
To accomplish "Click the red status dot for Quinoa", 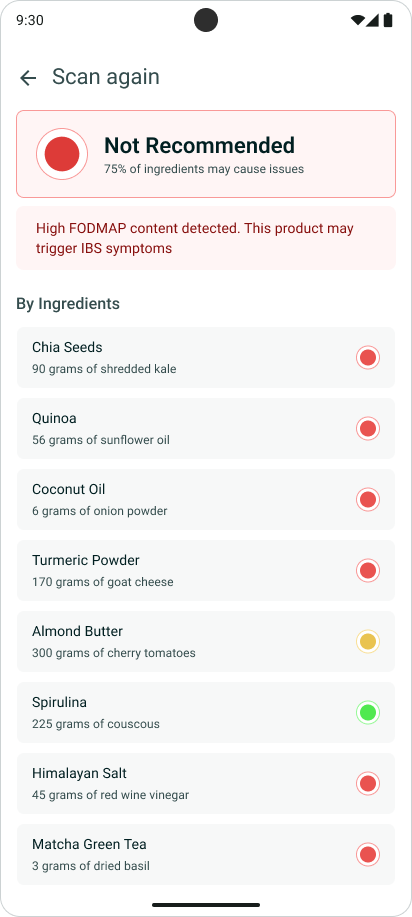I will tap(368, 429).
